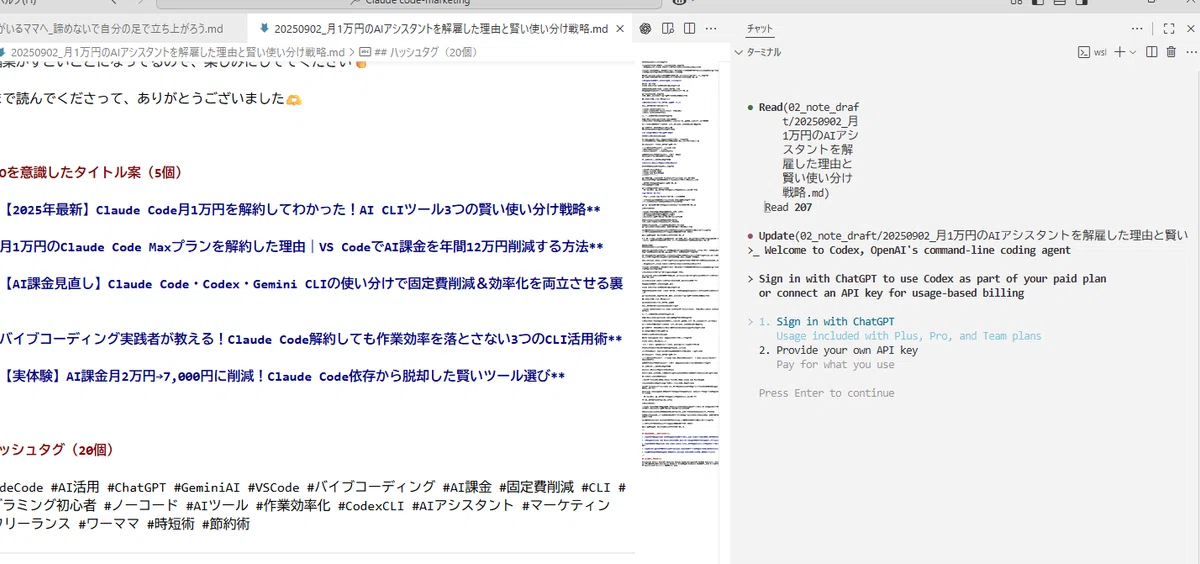The width and height of the screenshot is (1200, 564).
Task: Click hashtag #ワーママ
Action: click(110, 523)
